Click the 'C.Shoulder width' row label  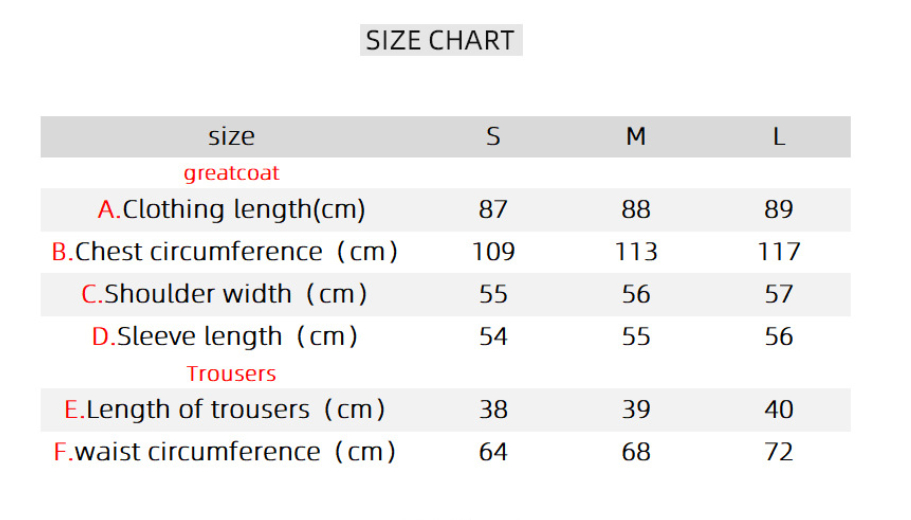click(225, 294)
